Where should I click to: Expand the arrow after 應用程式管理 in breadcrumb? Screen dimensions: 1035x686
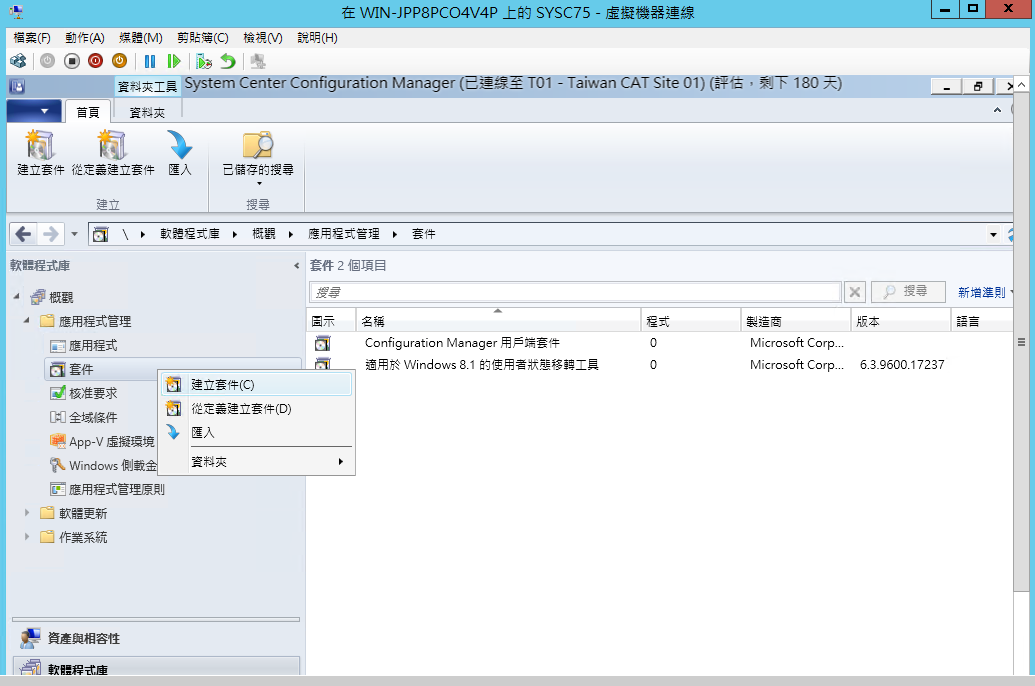pyautogui.click(x=395, y=234)
